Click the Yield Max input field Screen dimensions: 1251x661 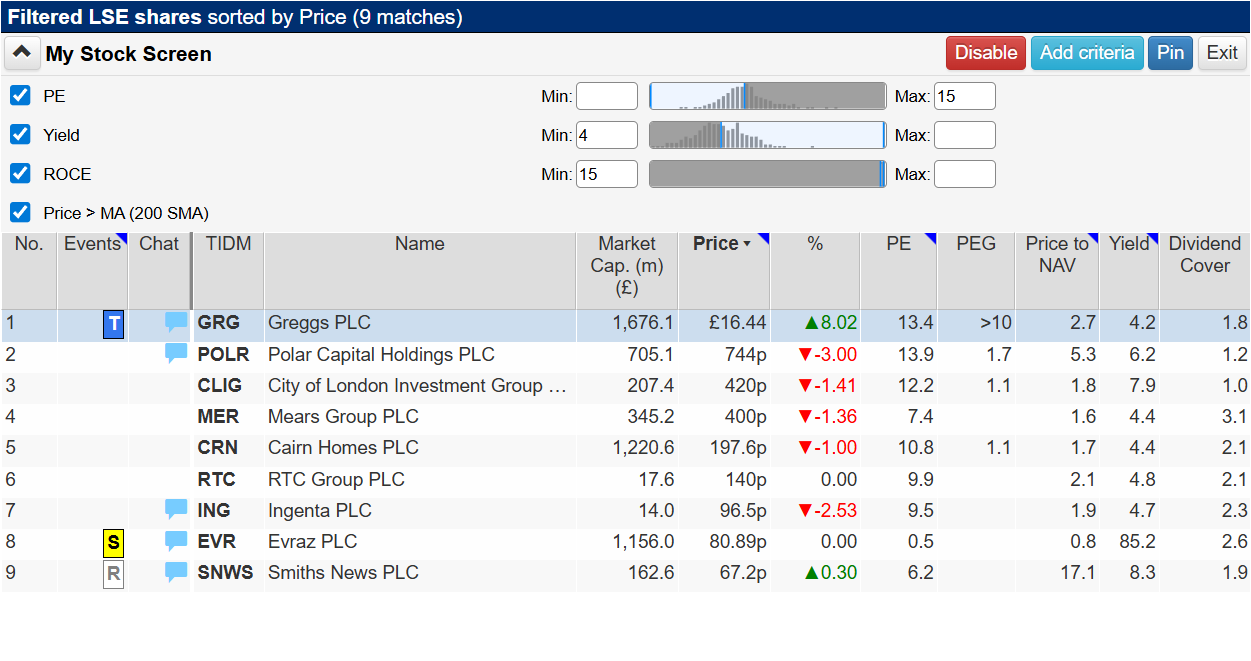click(965, 135)
